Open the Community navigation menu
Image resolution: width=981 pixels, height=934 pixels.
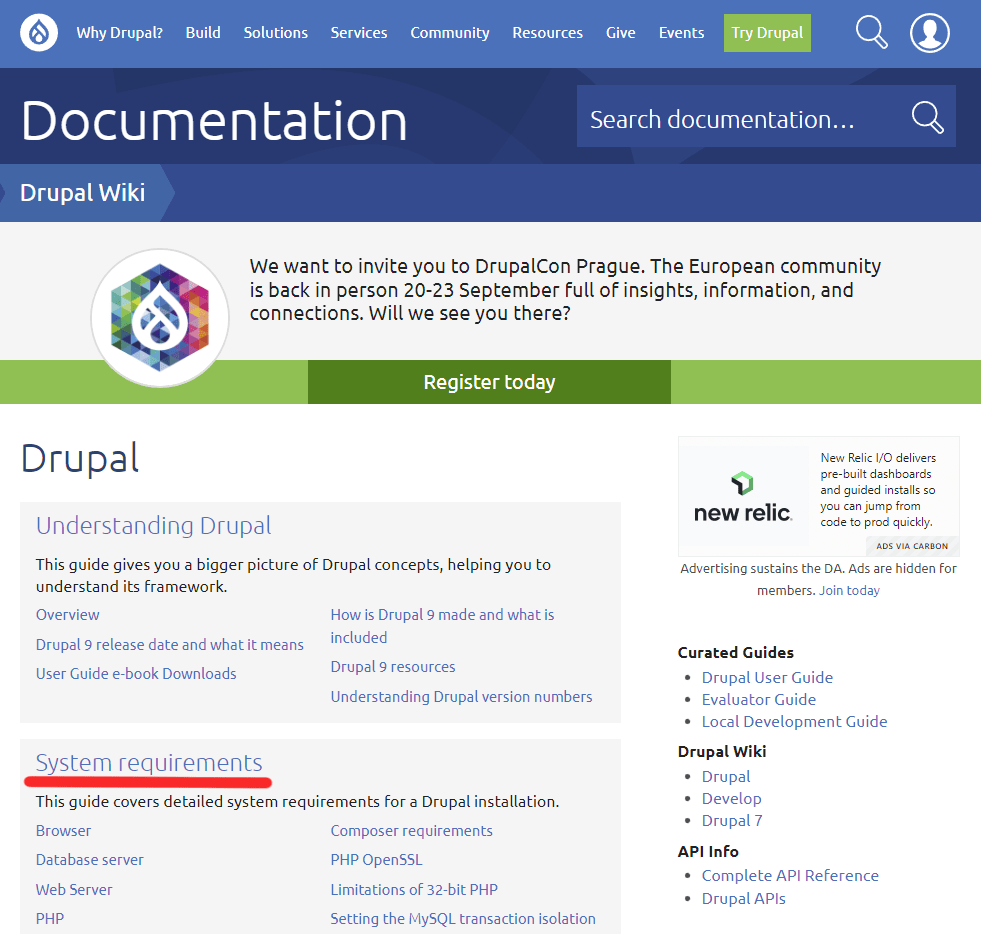pyautogui.click(x=449, y=33)
